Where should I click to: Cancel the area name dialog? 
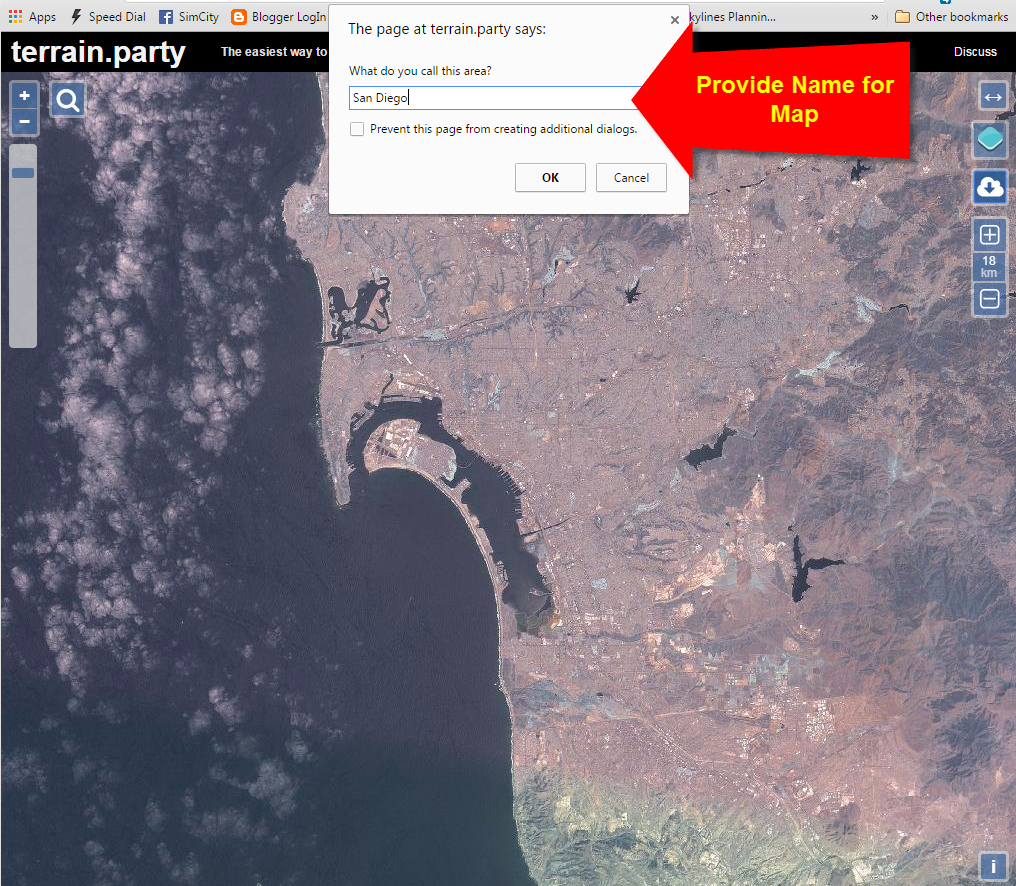pos(631,178)
